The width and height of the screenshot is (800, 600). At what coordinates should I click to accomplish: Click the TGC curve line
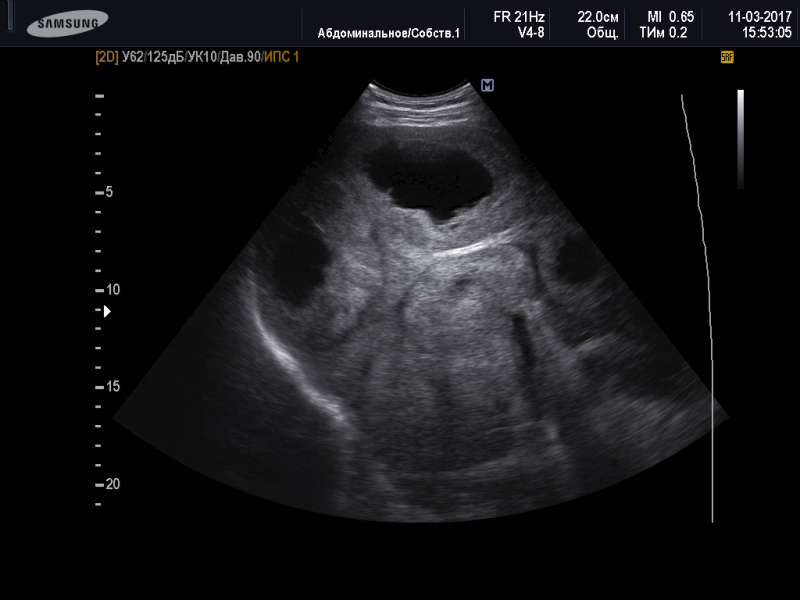click(704, 308)
